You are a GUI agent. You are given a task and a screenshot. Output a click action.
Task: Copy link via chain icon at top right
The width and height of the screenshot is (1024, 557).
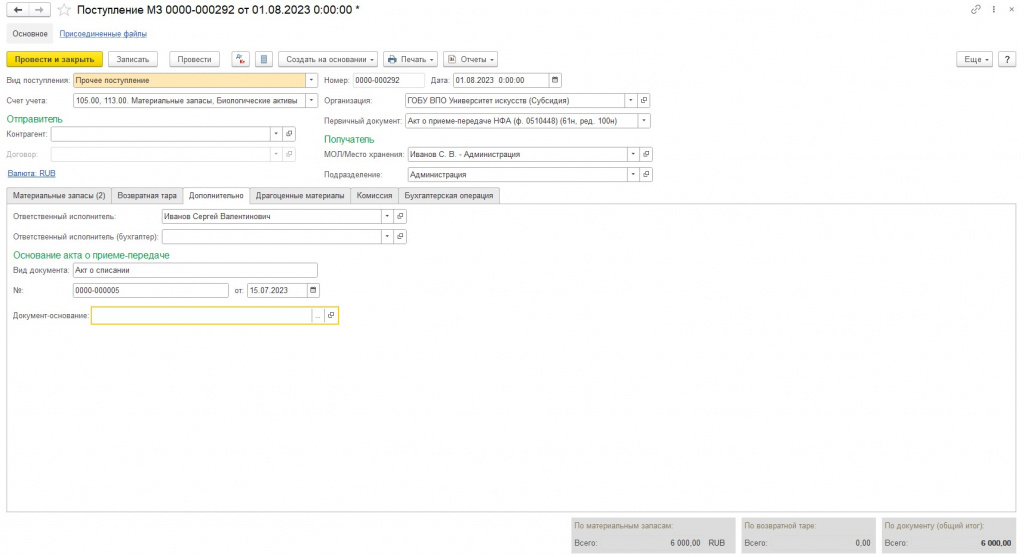tap(976, 10)
